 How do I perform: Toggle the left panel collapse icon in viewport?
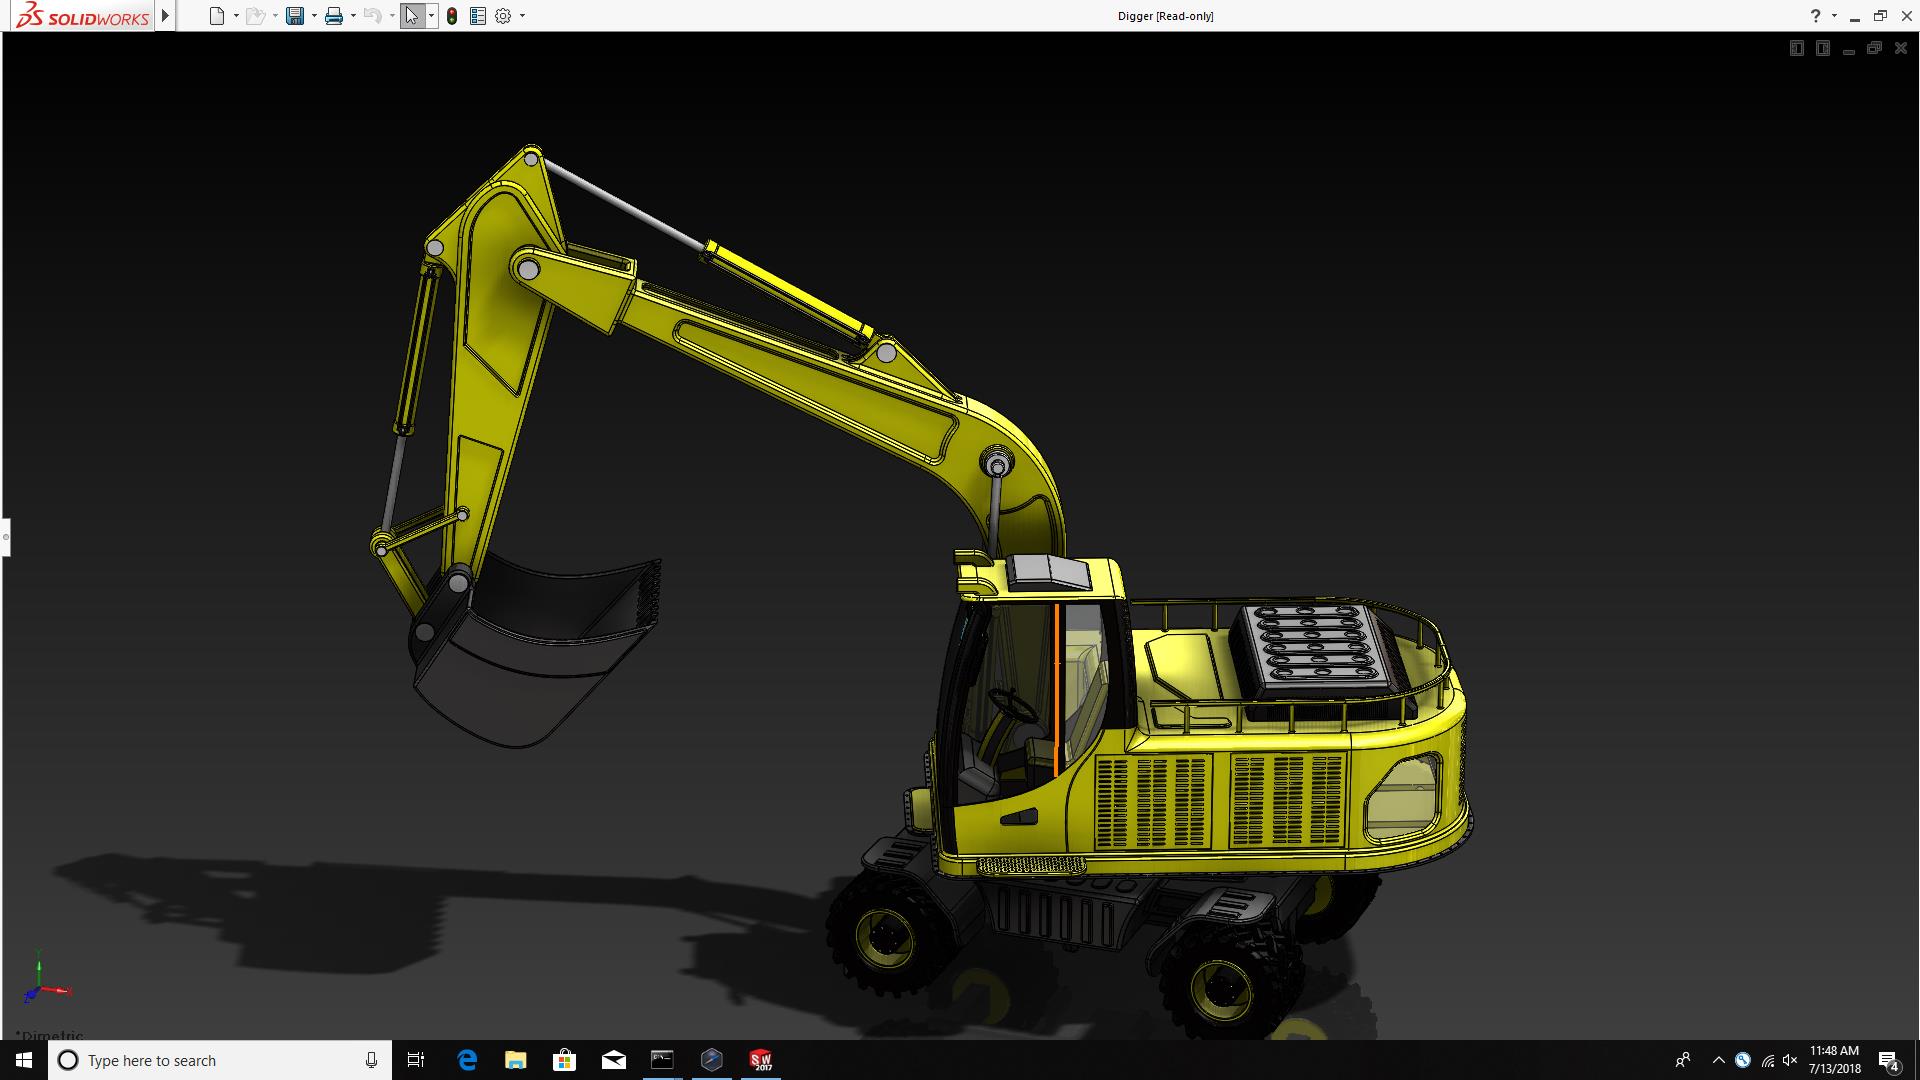1797,48
